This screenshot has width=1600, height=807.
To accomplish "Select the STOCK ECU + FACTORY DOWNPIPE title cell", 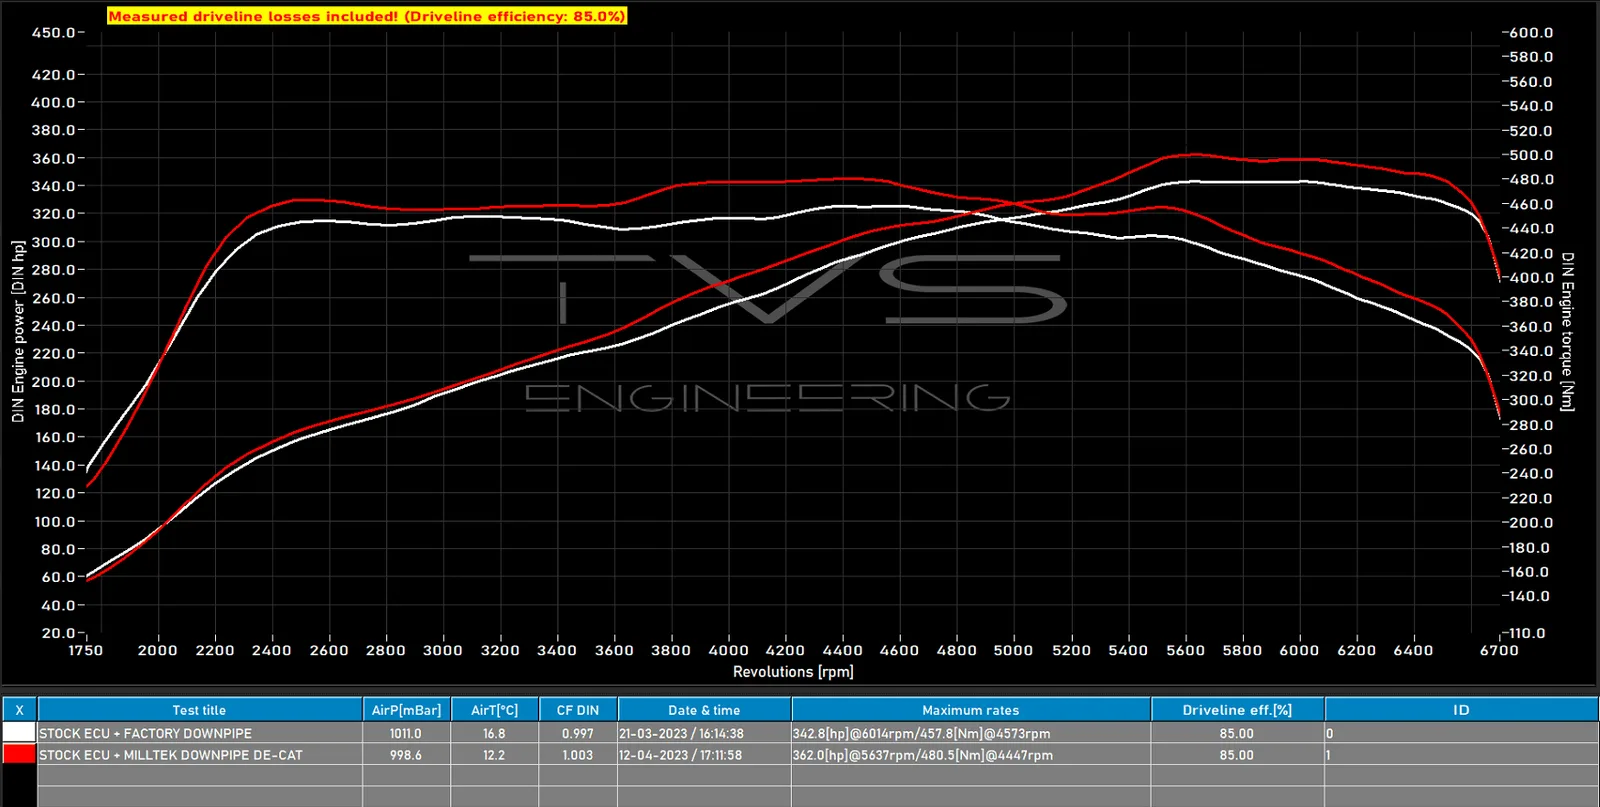I will (x=200, y=733).
